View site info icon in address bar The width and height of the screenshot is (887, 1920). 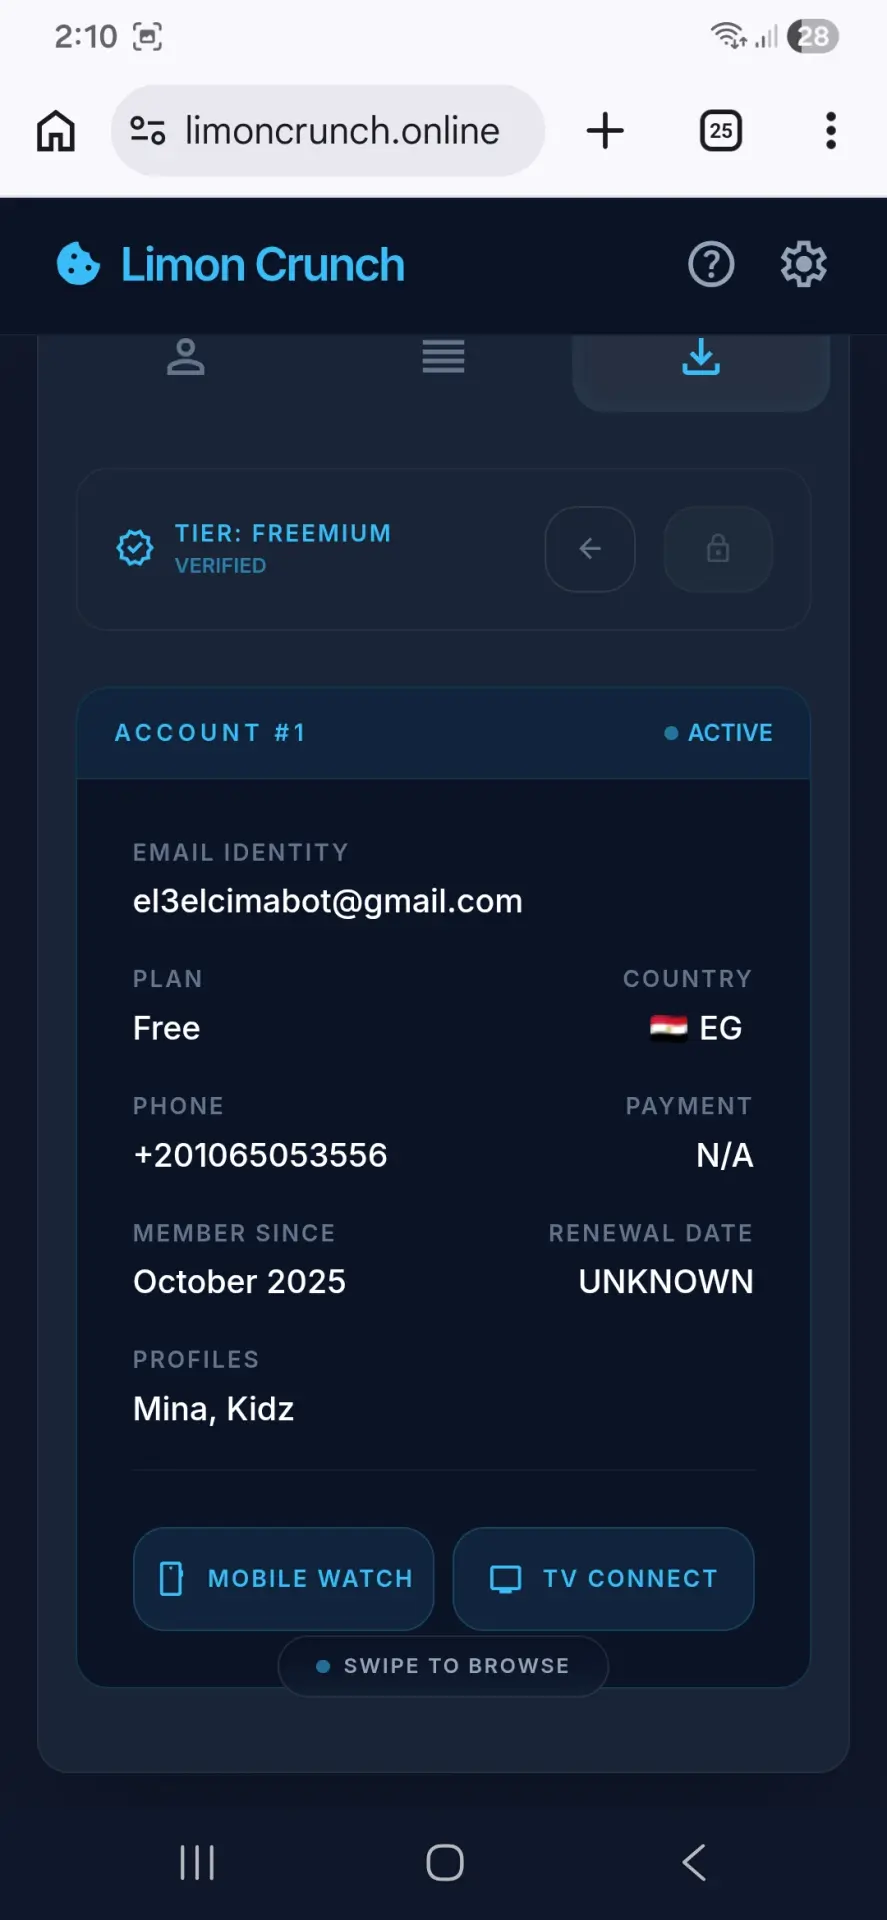click(x=148, y=131)
